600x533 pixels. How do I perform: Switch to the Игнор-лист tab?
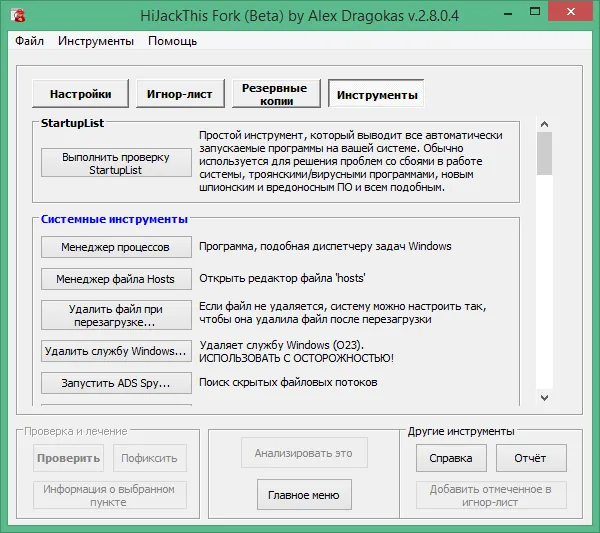pos(180,94)
